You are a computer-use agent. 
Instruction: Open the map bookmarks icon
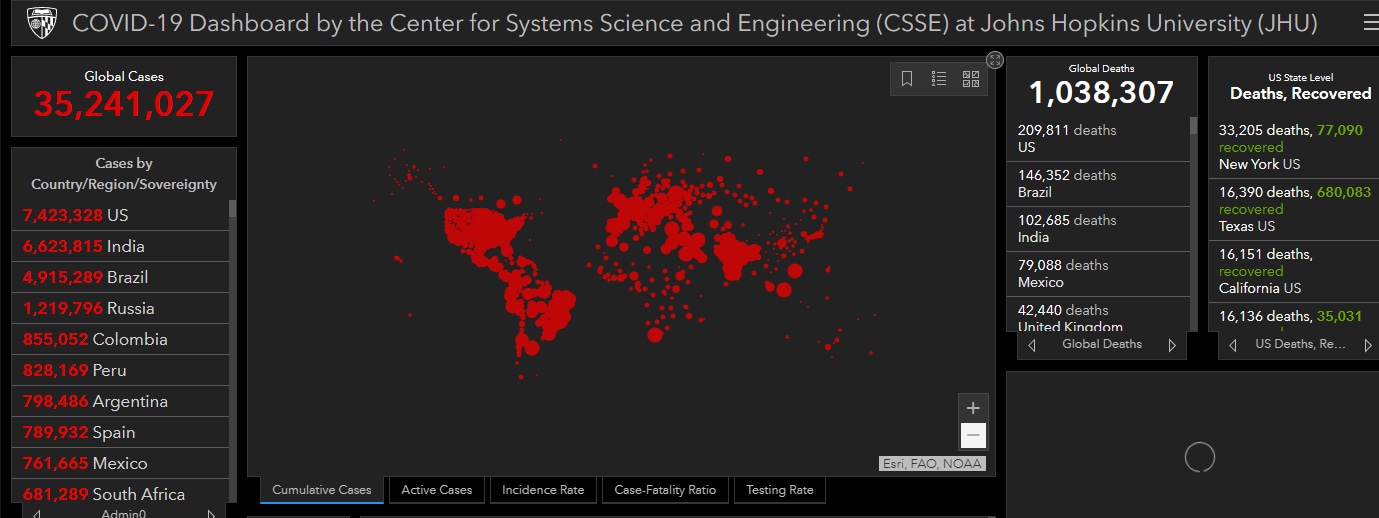[907, 79]
